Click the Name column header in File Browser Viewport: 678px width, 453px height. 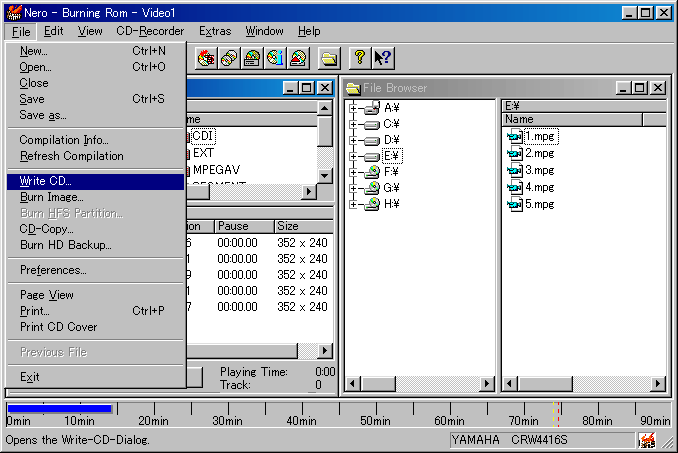tap(572, 119)
